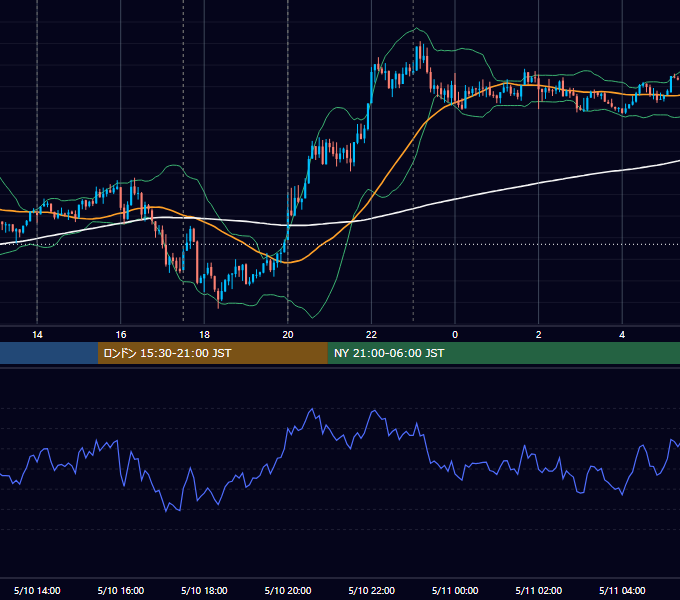Click the 5/10 20:00 date label
The width and height of the screenshot is (680, 600).
click(x=288, y=590)
